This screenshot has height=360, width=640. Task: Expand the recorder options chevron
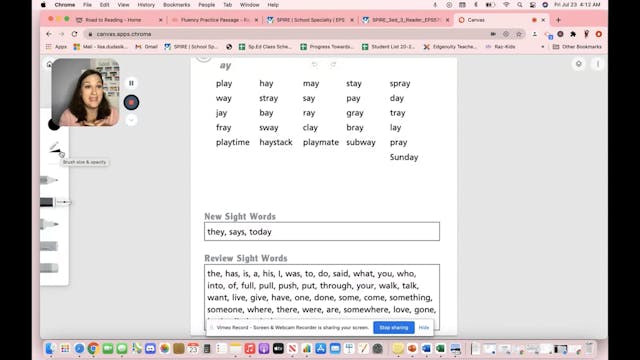[x=131, y=120]
